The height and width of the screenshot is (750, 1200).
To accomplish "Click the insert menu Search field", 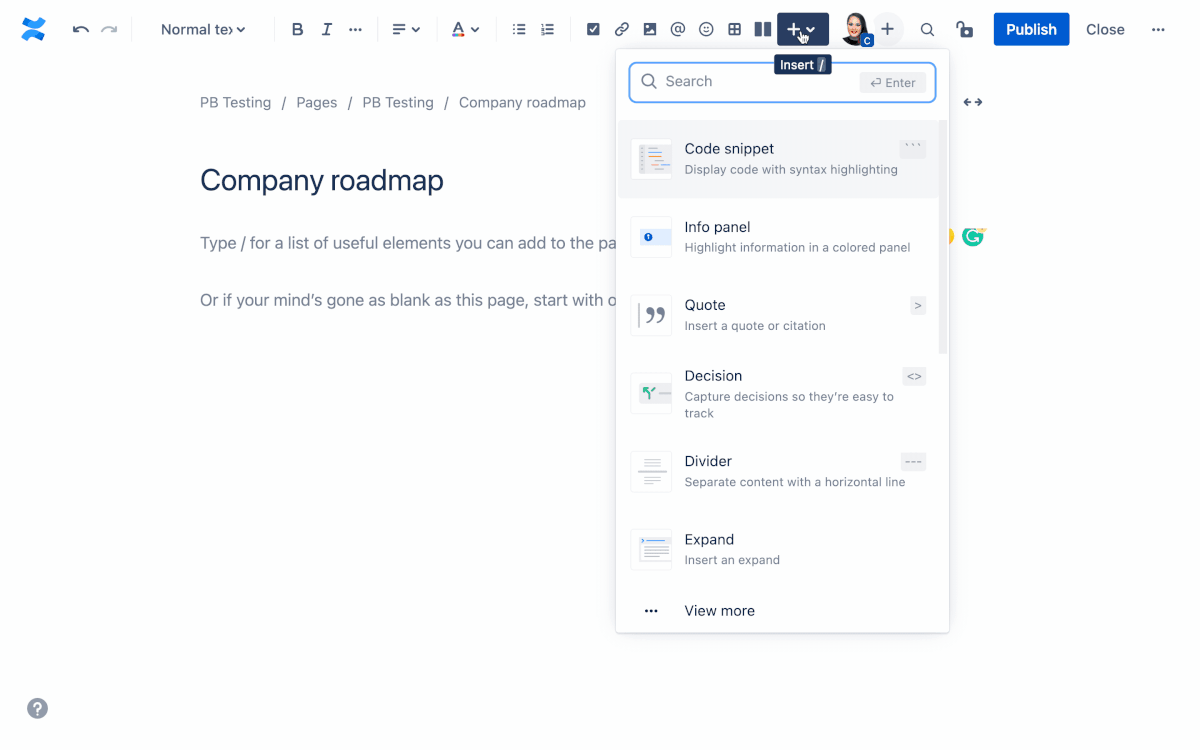I will coord(782,82).
